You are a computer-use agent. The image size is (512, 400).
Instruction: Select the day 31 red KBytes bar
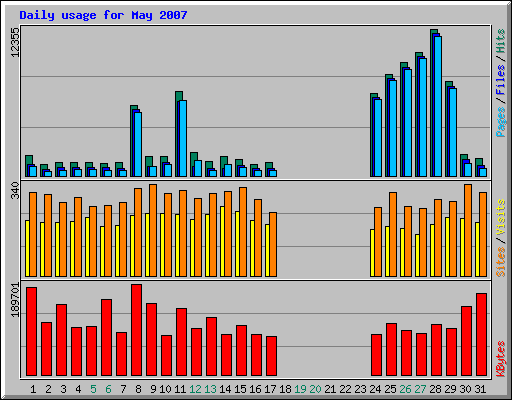[x=481, y=335]
